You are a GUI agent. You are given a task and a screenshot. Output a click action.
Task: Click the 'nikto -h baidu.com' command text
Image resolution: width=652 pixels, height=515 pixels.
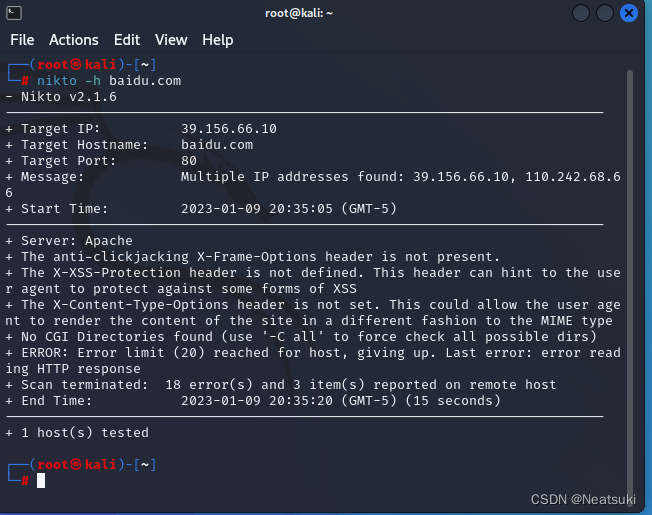click(x=109, y=81)
